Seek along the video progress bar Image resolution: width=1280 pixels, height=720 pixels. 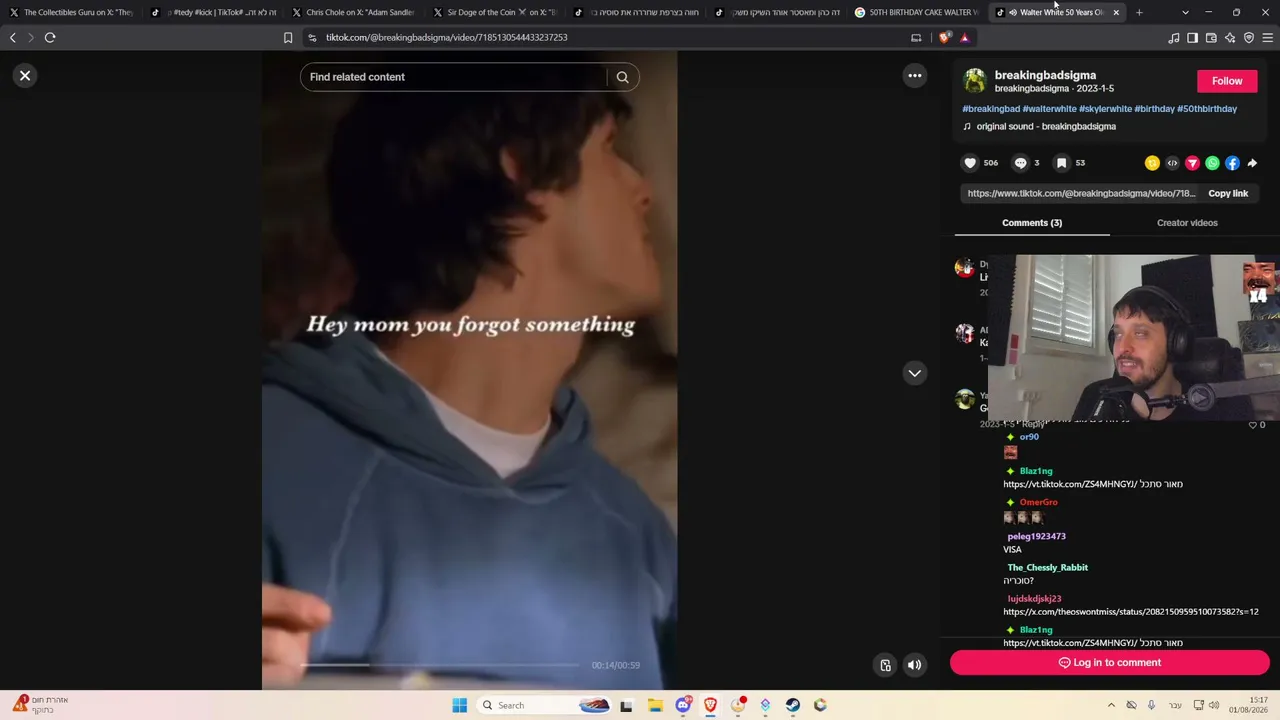point(440,665)
